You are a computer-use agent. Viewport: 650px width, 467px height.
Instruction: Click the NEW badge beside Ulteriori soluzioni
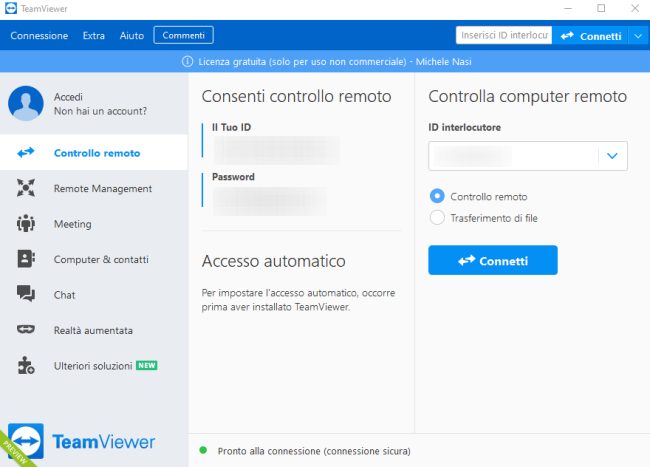[147, 365]
